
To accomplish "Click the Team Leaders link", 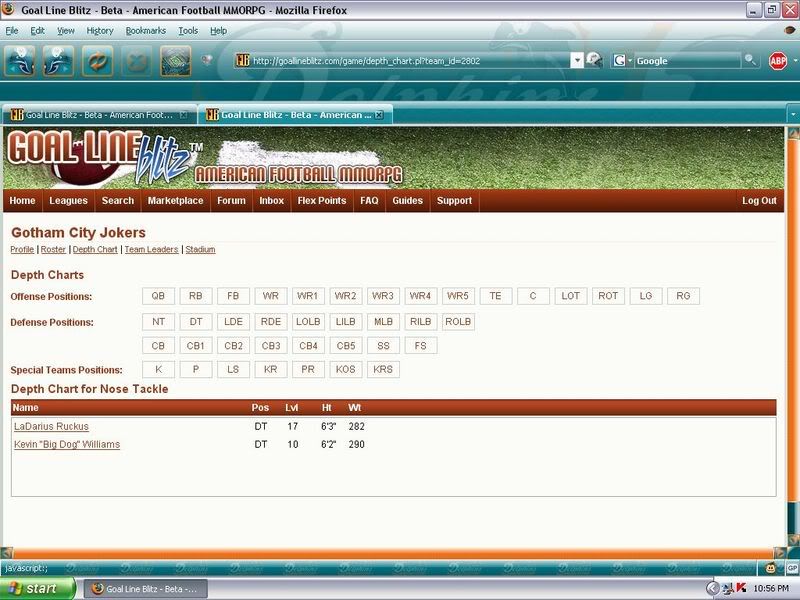I will [152, 249].
